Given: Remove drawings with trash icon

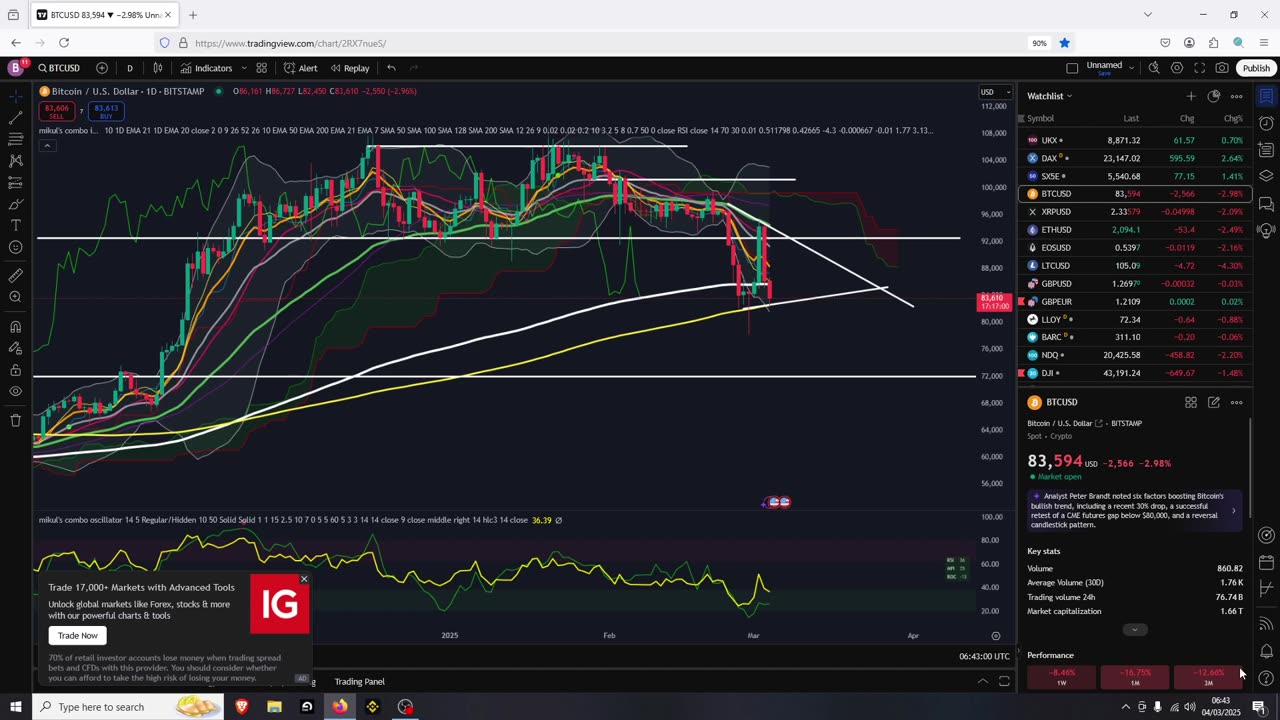Looking at the screenshot, I should pos(15,420).
